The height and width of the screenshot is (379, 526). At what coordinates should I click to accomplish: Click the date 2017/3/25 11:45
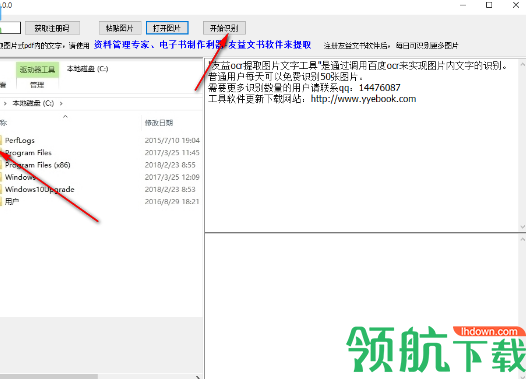[x=172, y=153]
